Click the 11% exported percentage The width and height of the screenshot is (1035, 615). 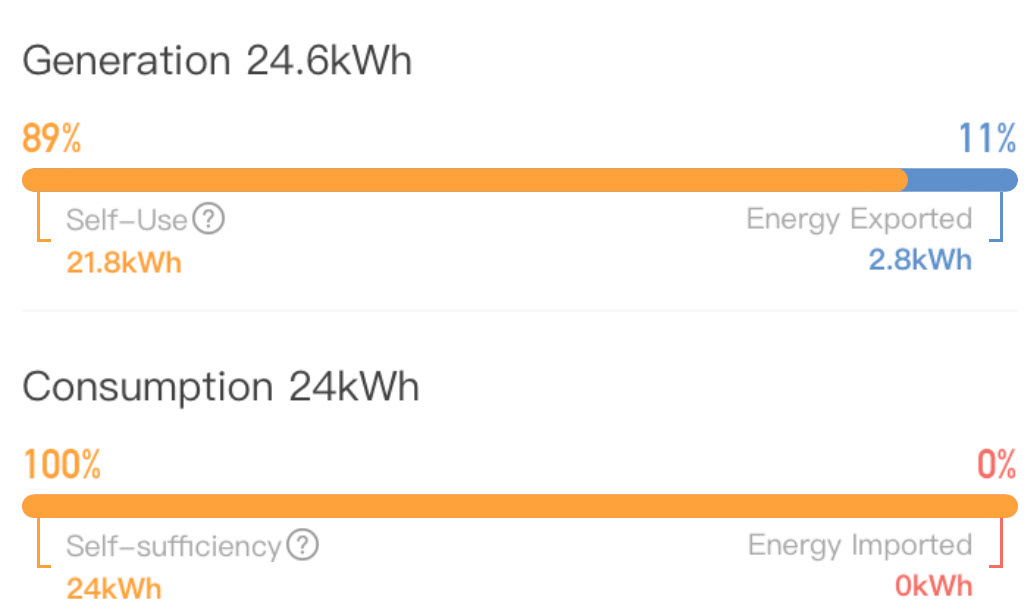click(x=987, y=138)
